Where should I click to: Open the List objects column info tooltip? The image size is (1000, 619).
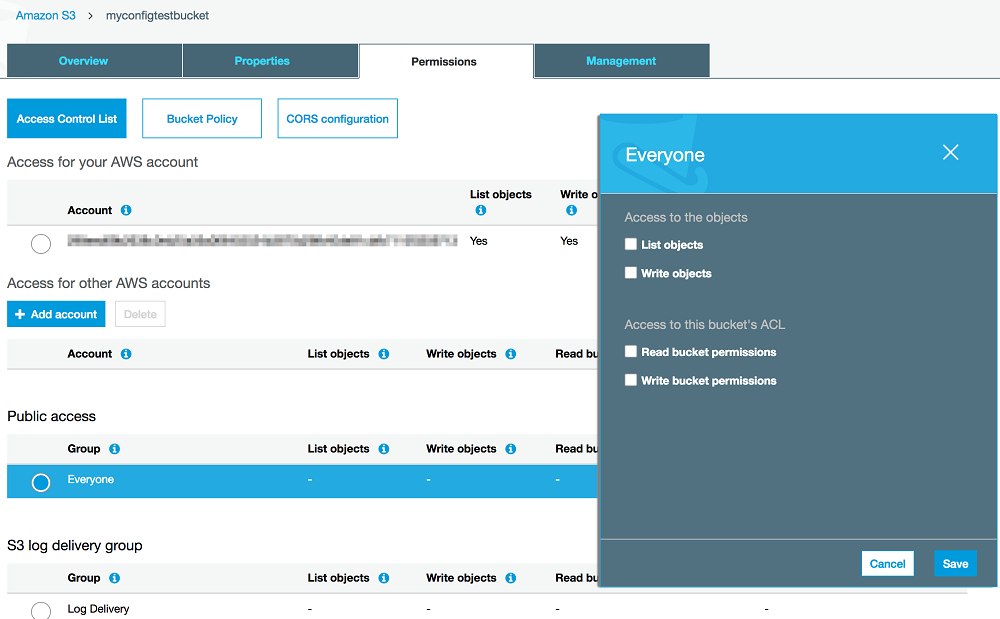click(x=481, y=210)
